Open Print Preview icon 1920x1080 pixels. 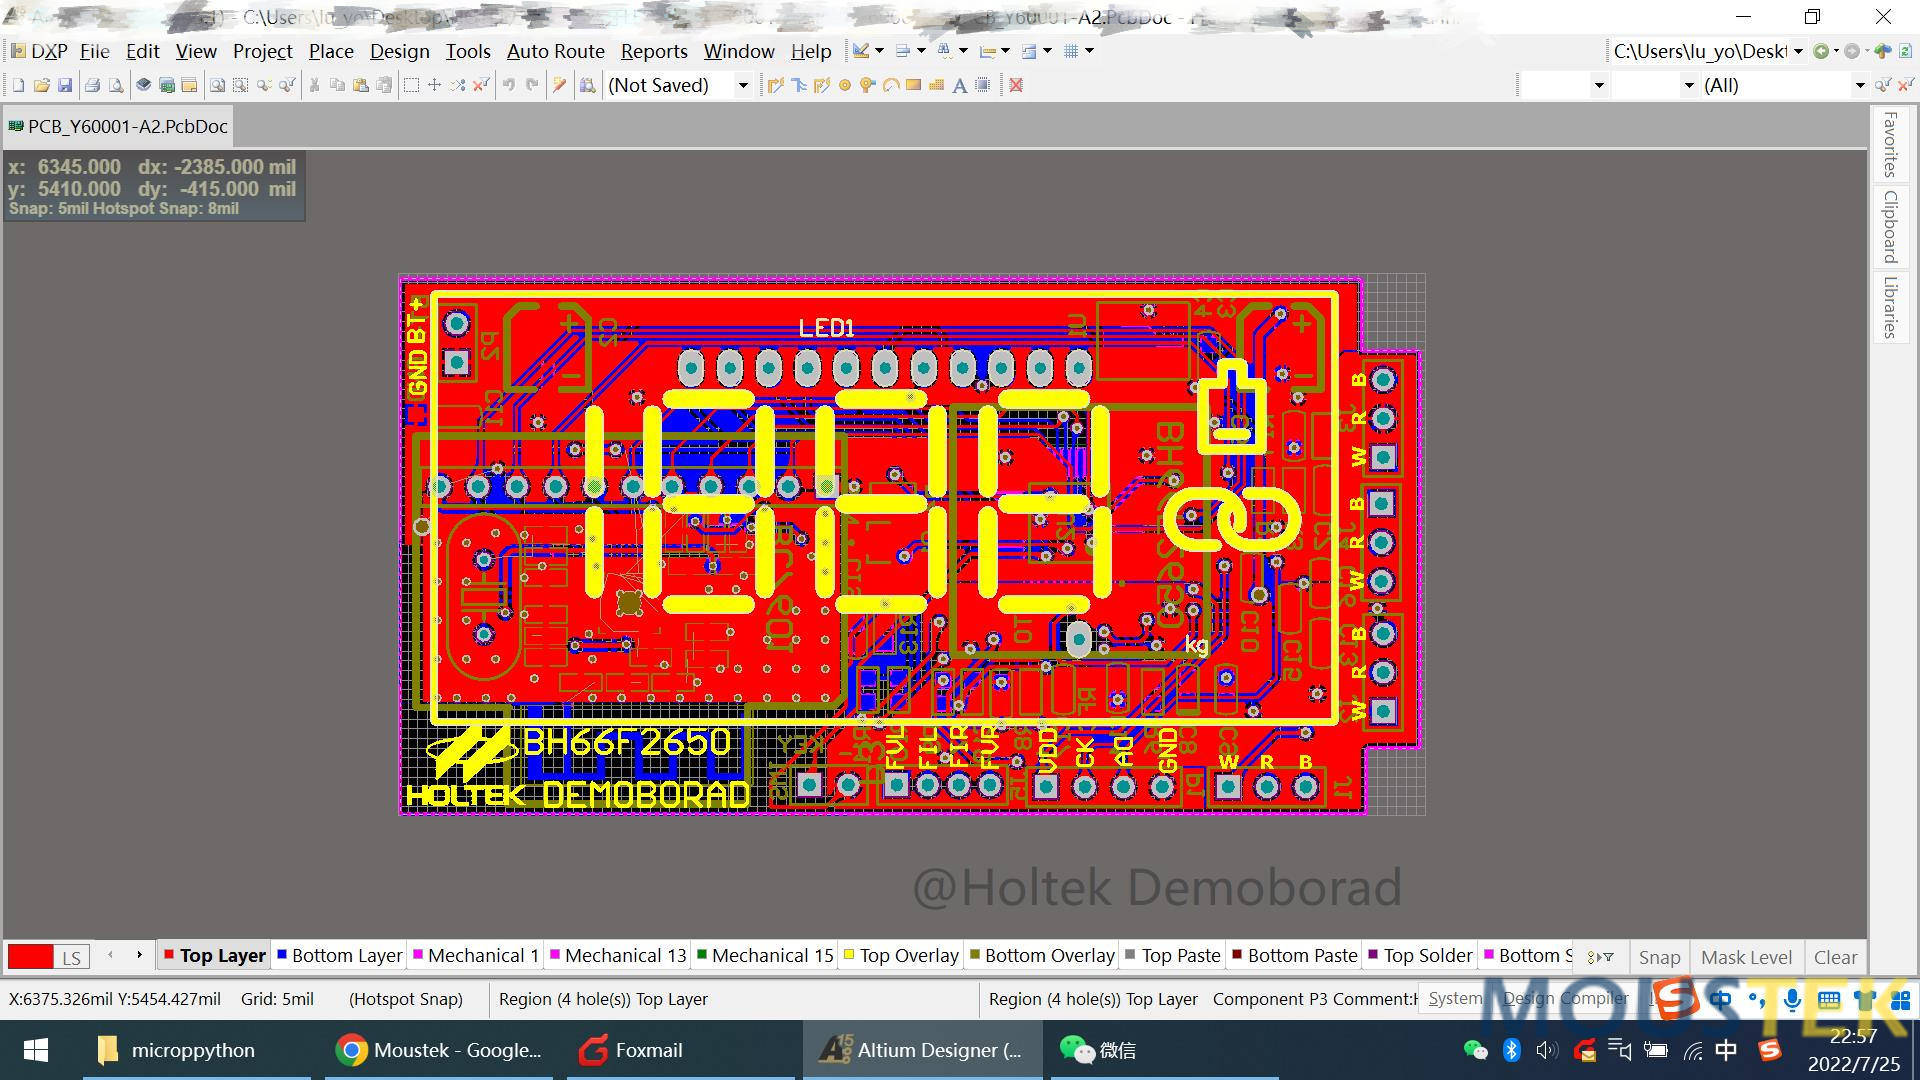click(x=116, y=85)
